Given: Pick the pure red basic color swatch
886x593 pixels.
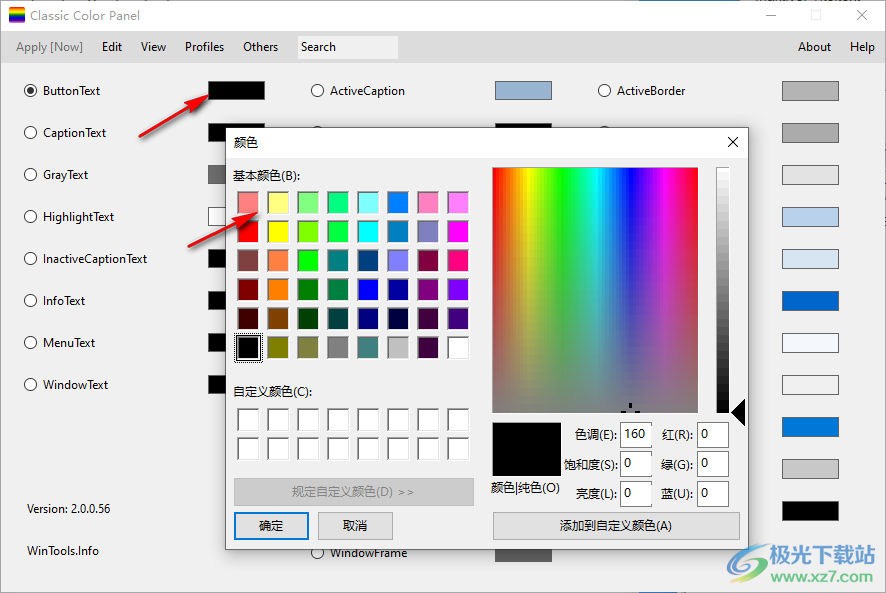Looking at the screenshot, I should click(x=248, y=231).
